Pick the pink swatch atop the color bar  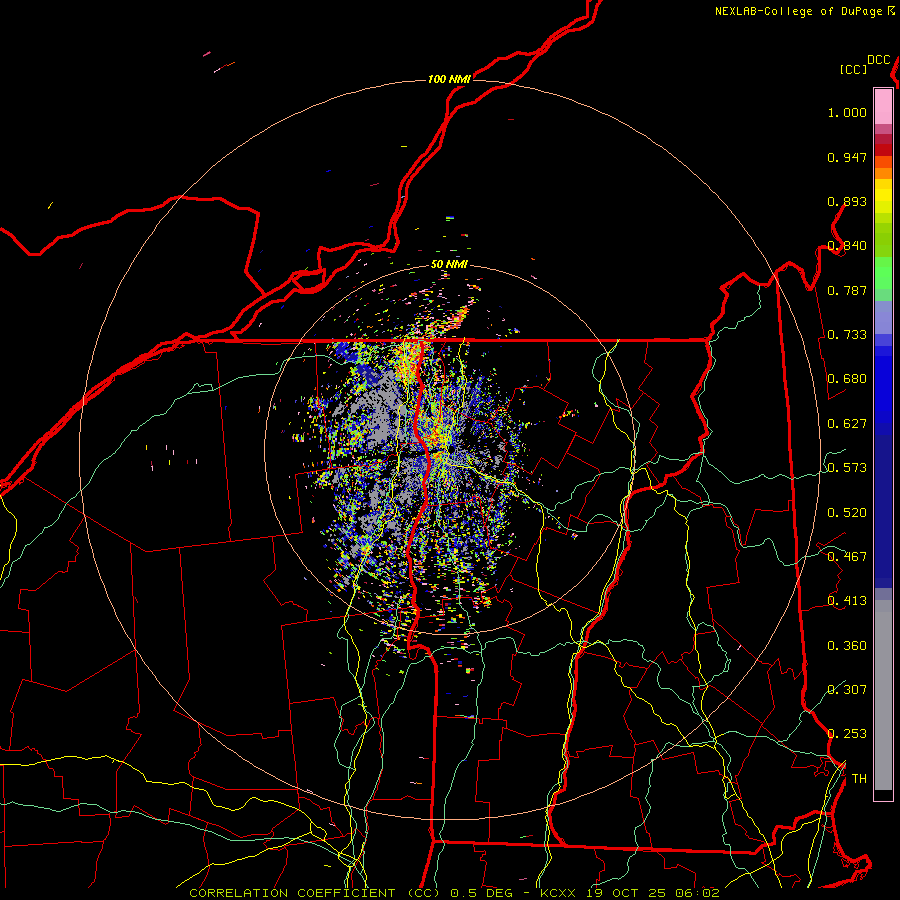tap(883, 106)
